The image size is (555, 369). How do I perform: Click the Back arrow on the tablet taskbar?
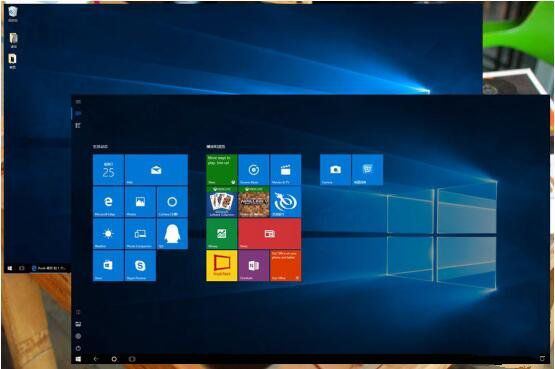96,359
